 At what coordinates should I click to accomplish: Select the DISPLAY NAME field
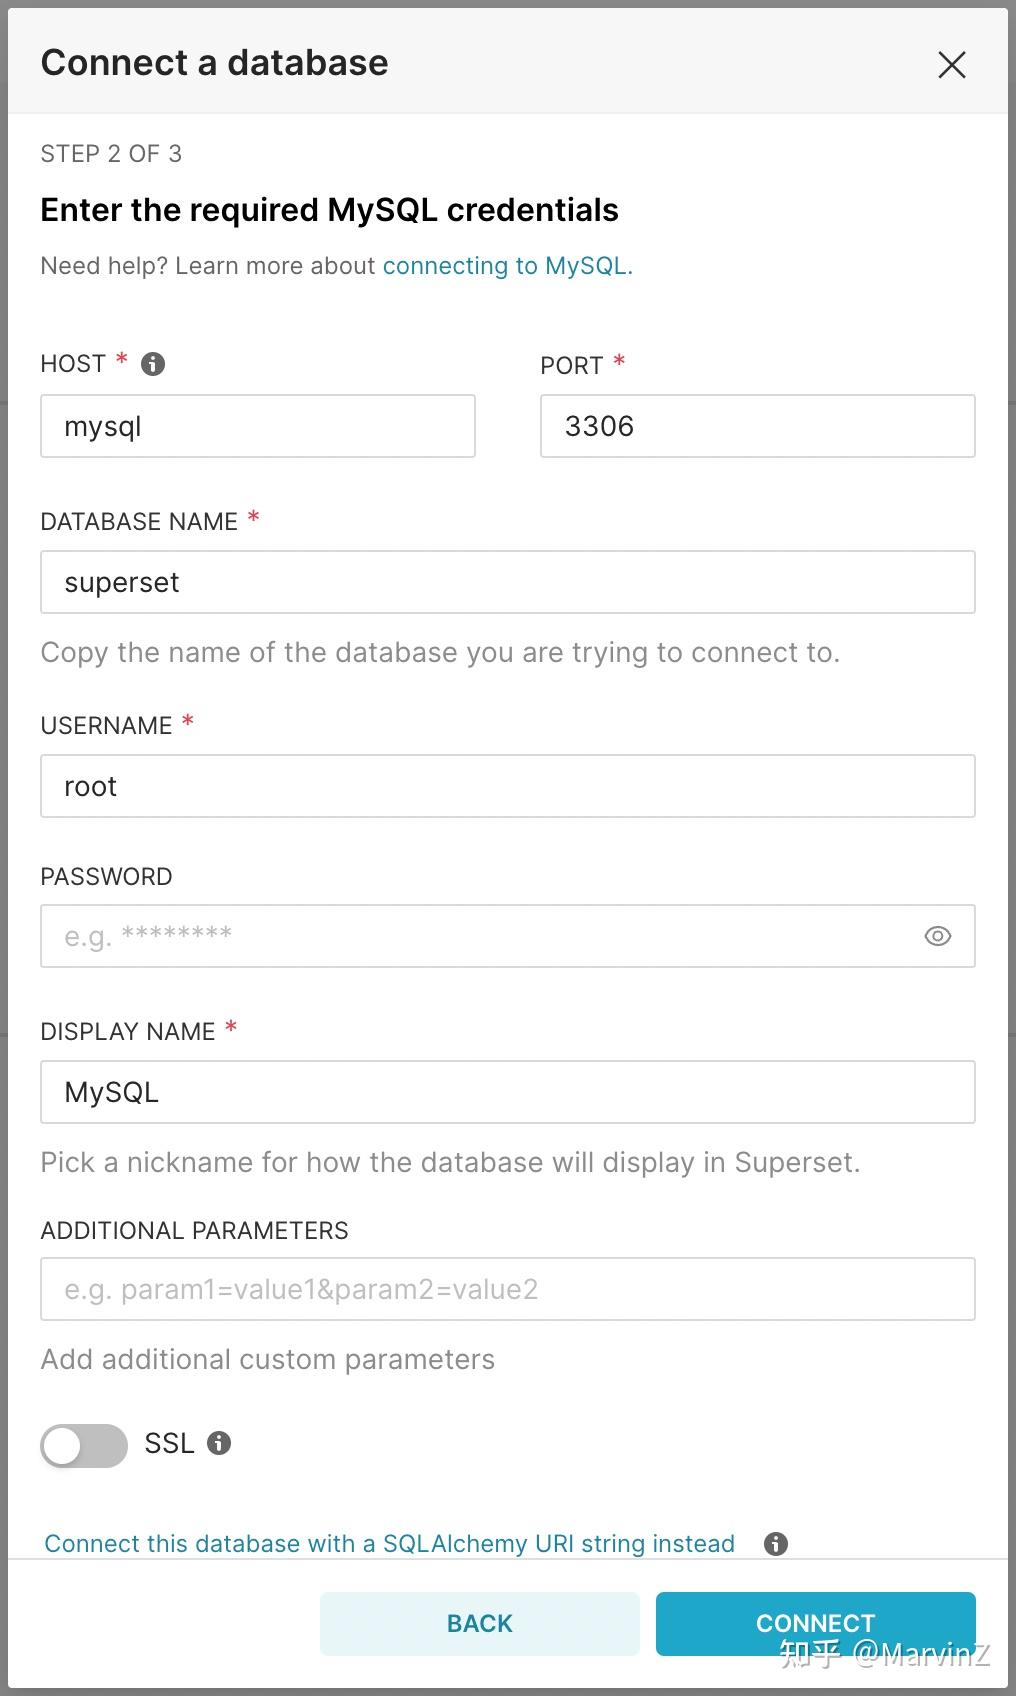(507, 1092)
